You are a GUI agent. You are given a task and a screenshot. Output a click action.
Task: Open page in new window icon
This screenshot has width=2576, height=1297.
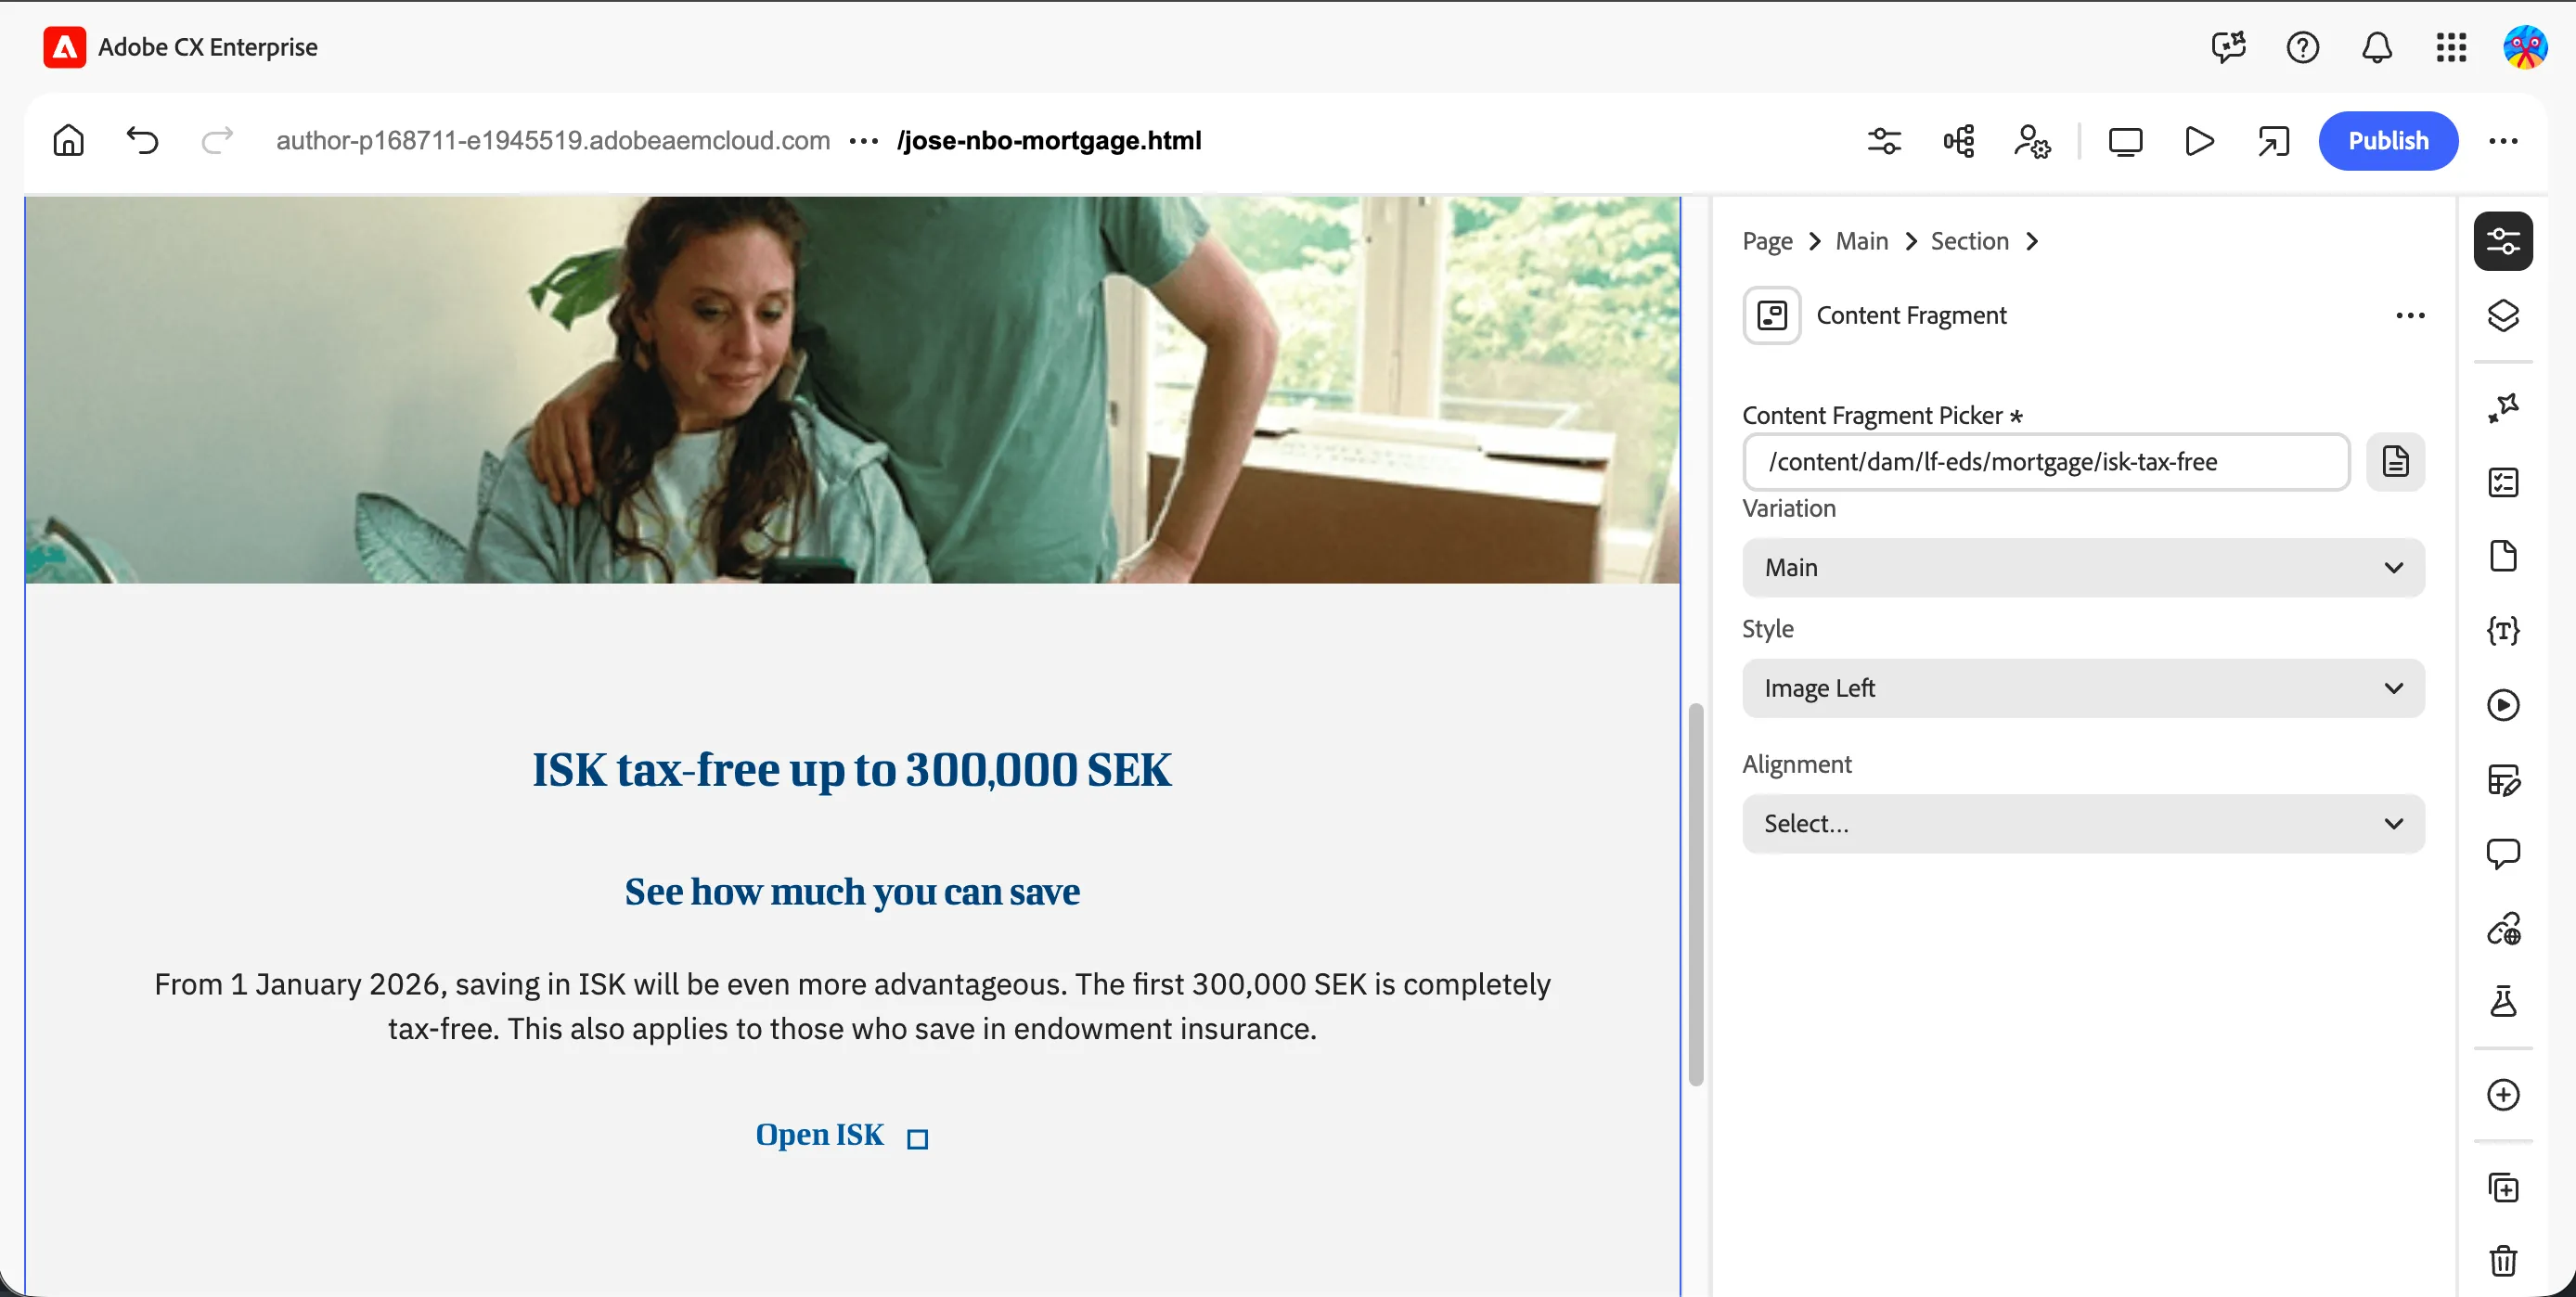click(x=2273, y=141)
